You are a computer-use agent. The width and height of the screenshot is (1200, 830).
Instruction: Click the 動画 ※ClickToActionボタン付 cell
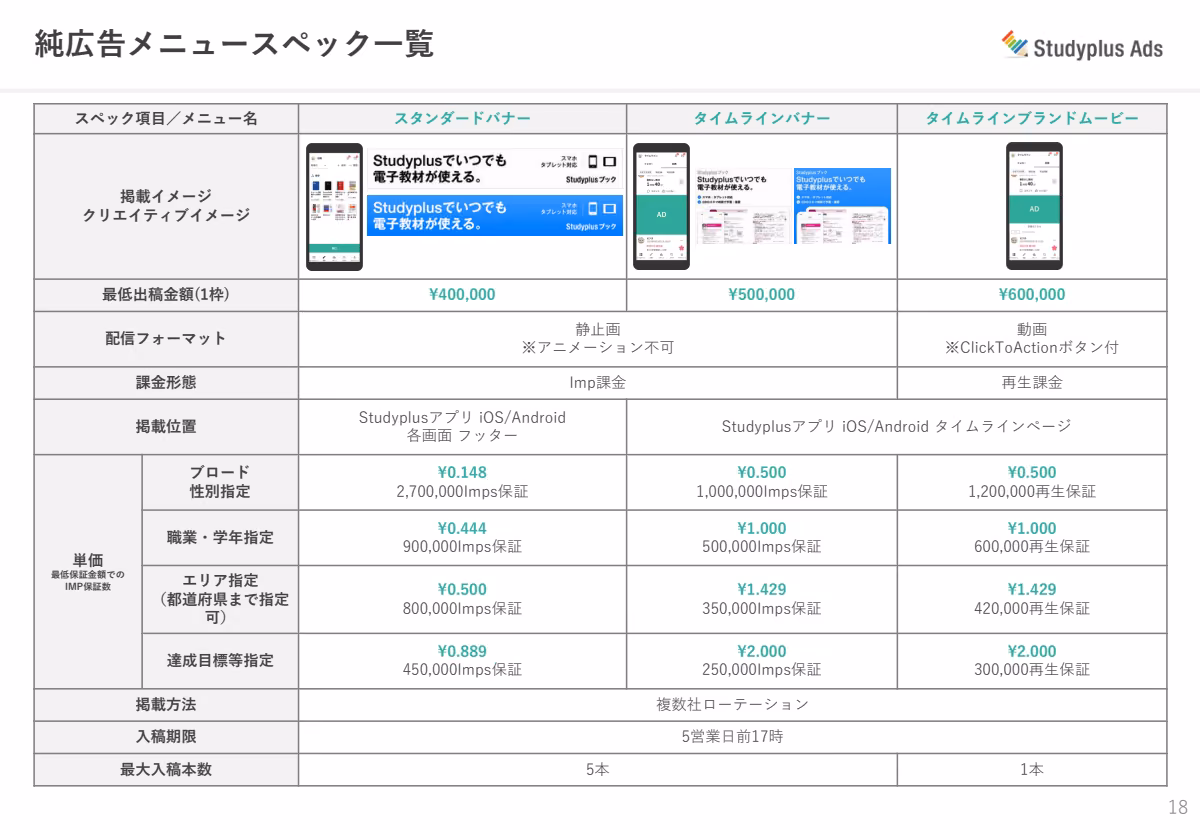point(1032,339)
